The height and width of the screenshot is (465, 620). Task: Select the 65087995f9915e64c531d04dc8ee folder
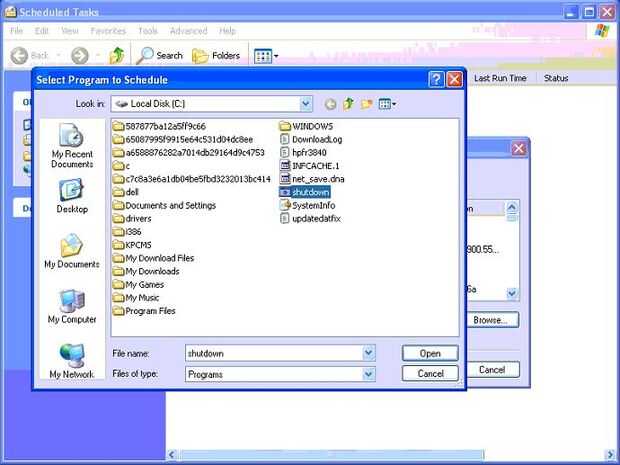[x=183, y=139]
